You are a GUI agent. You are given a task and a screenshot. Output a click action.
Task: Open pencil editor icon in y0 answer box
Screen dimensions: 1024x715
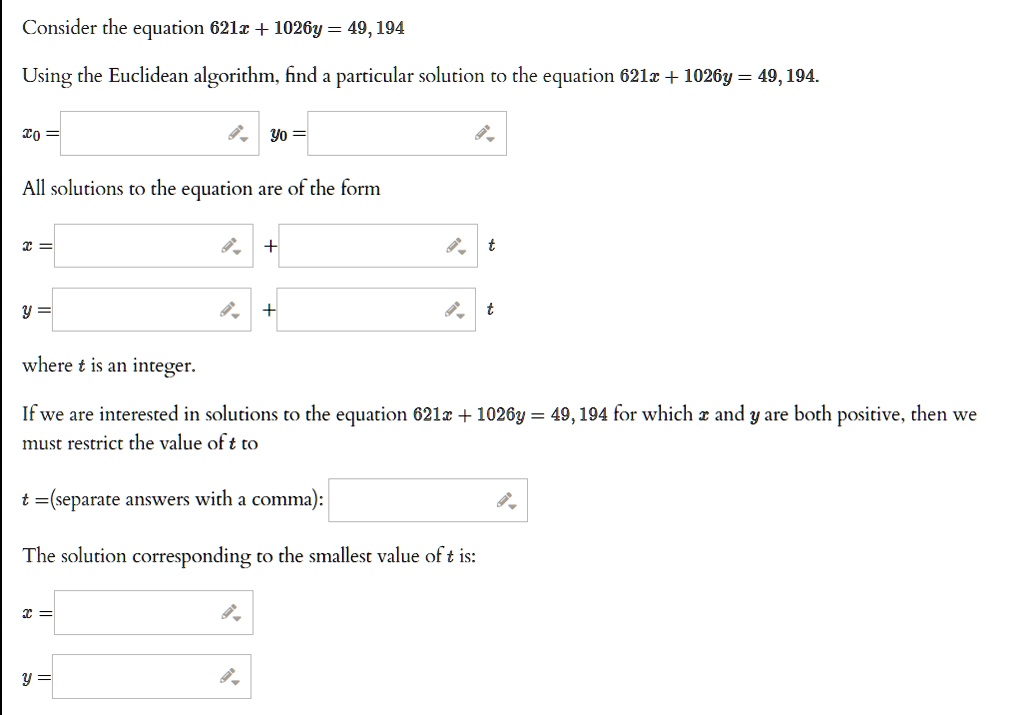click(x=485, y=134)
